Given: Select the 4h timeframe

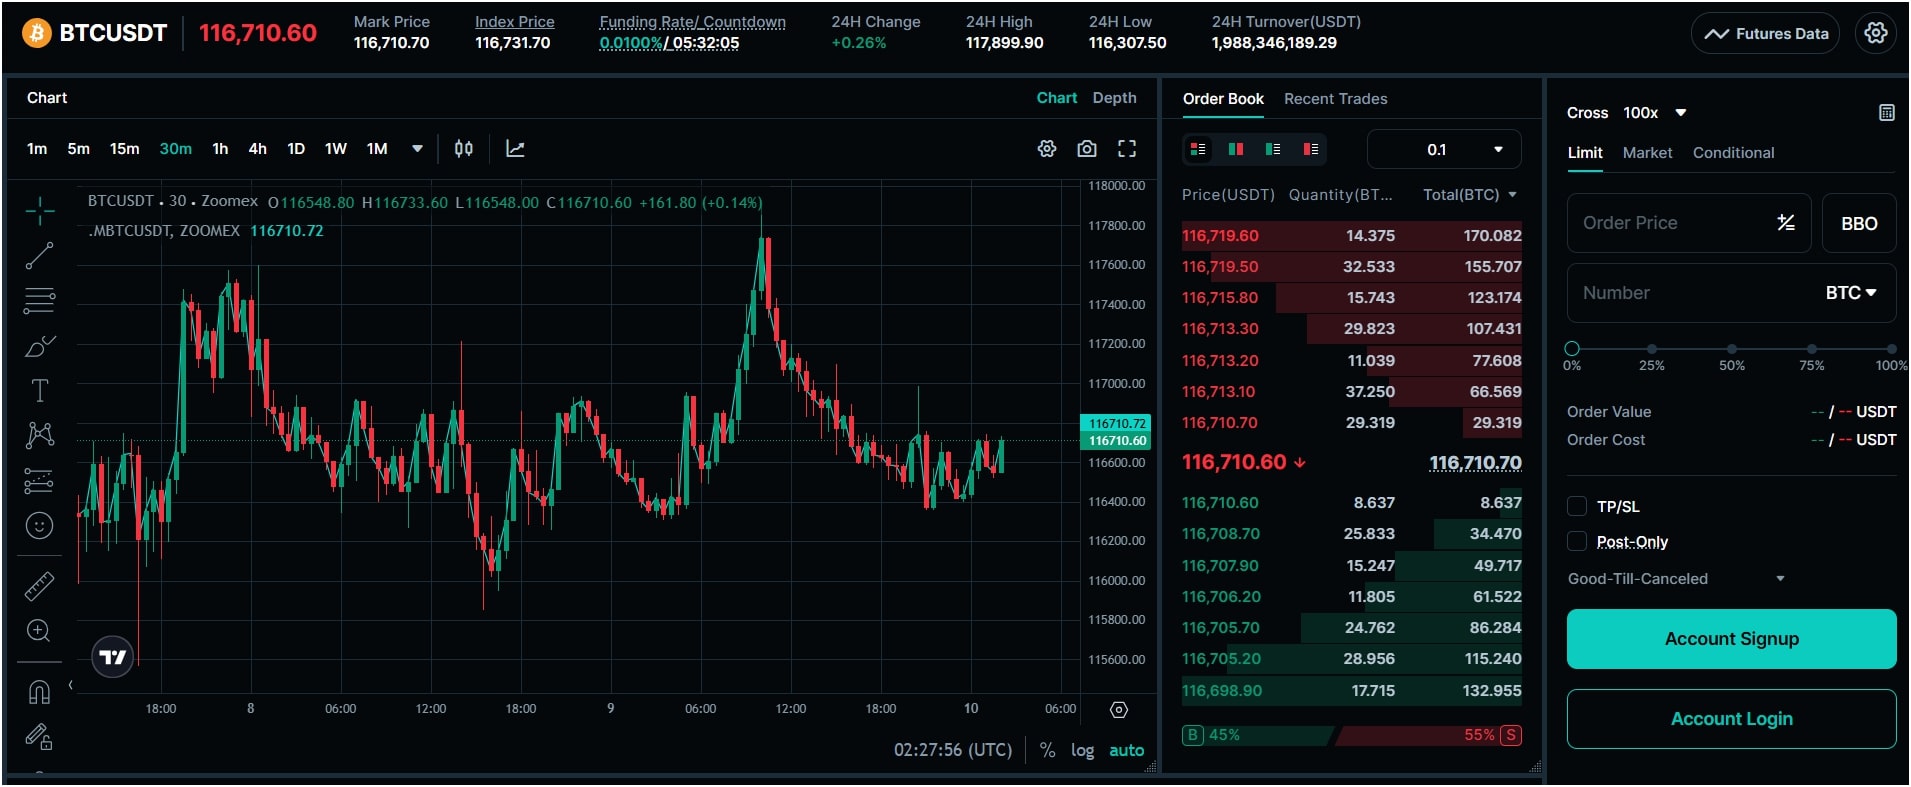Looking at the screenshot, I should [257, 149].
